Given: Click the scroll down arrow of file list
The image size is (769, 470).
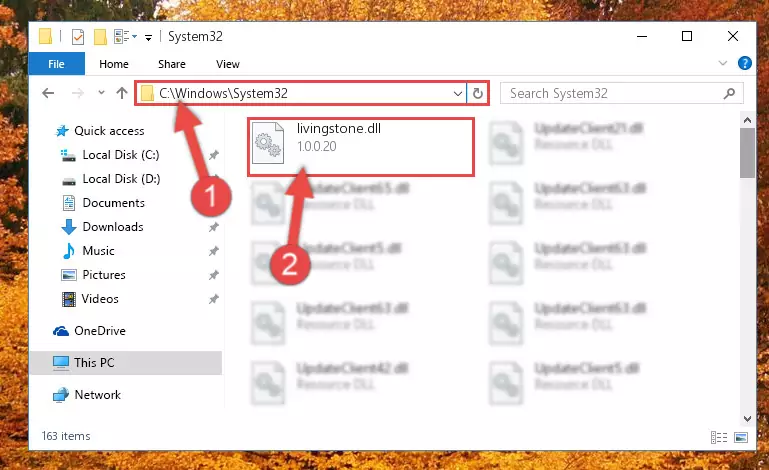Looking at the screenshot, I should click(x=747, y=419).
